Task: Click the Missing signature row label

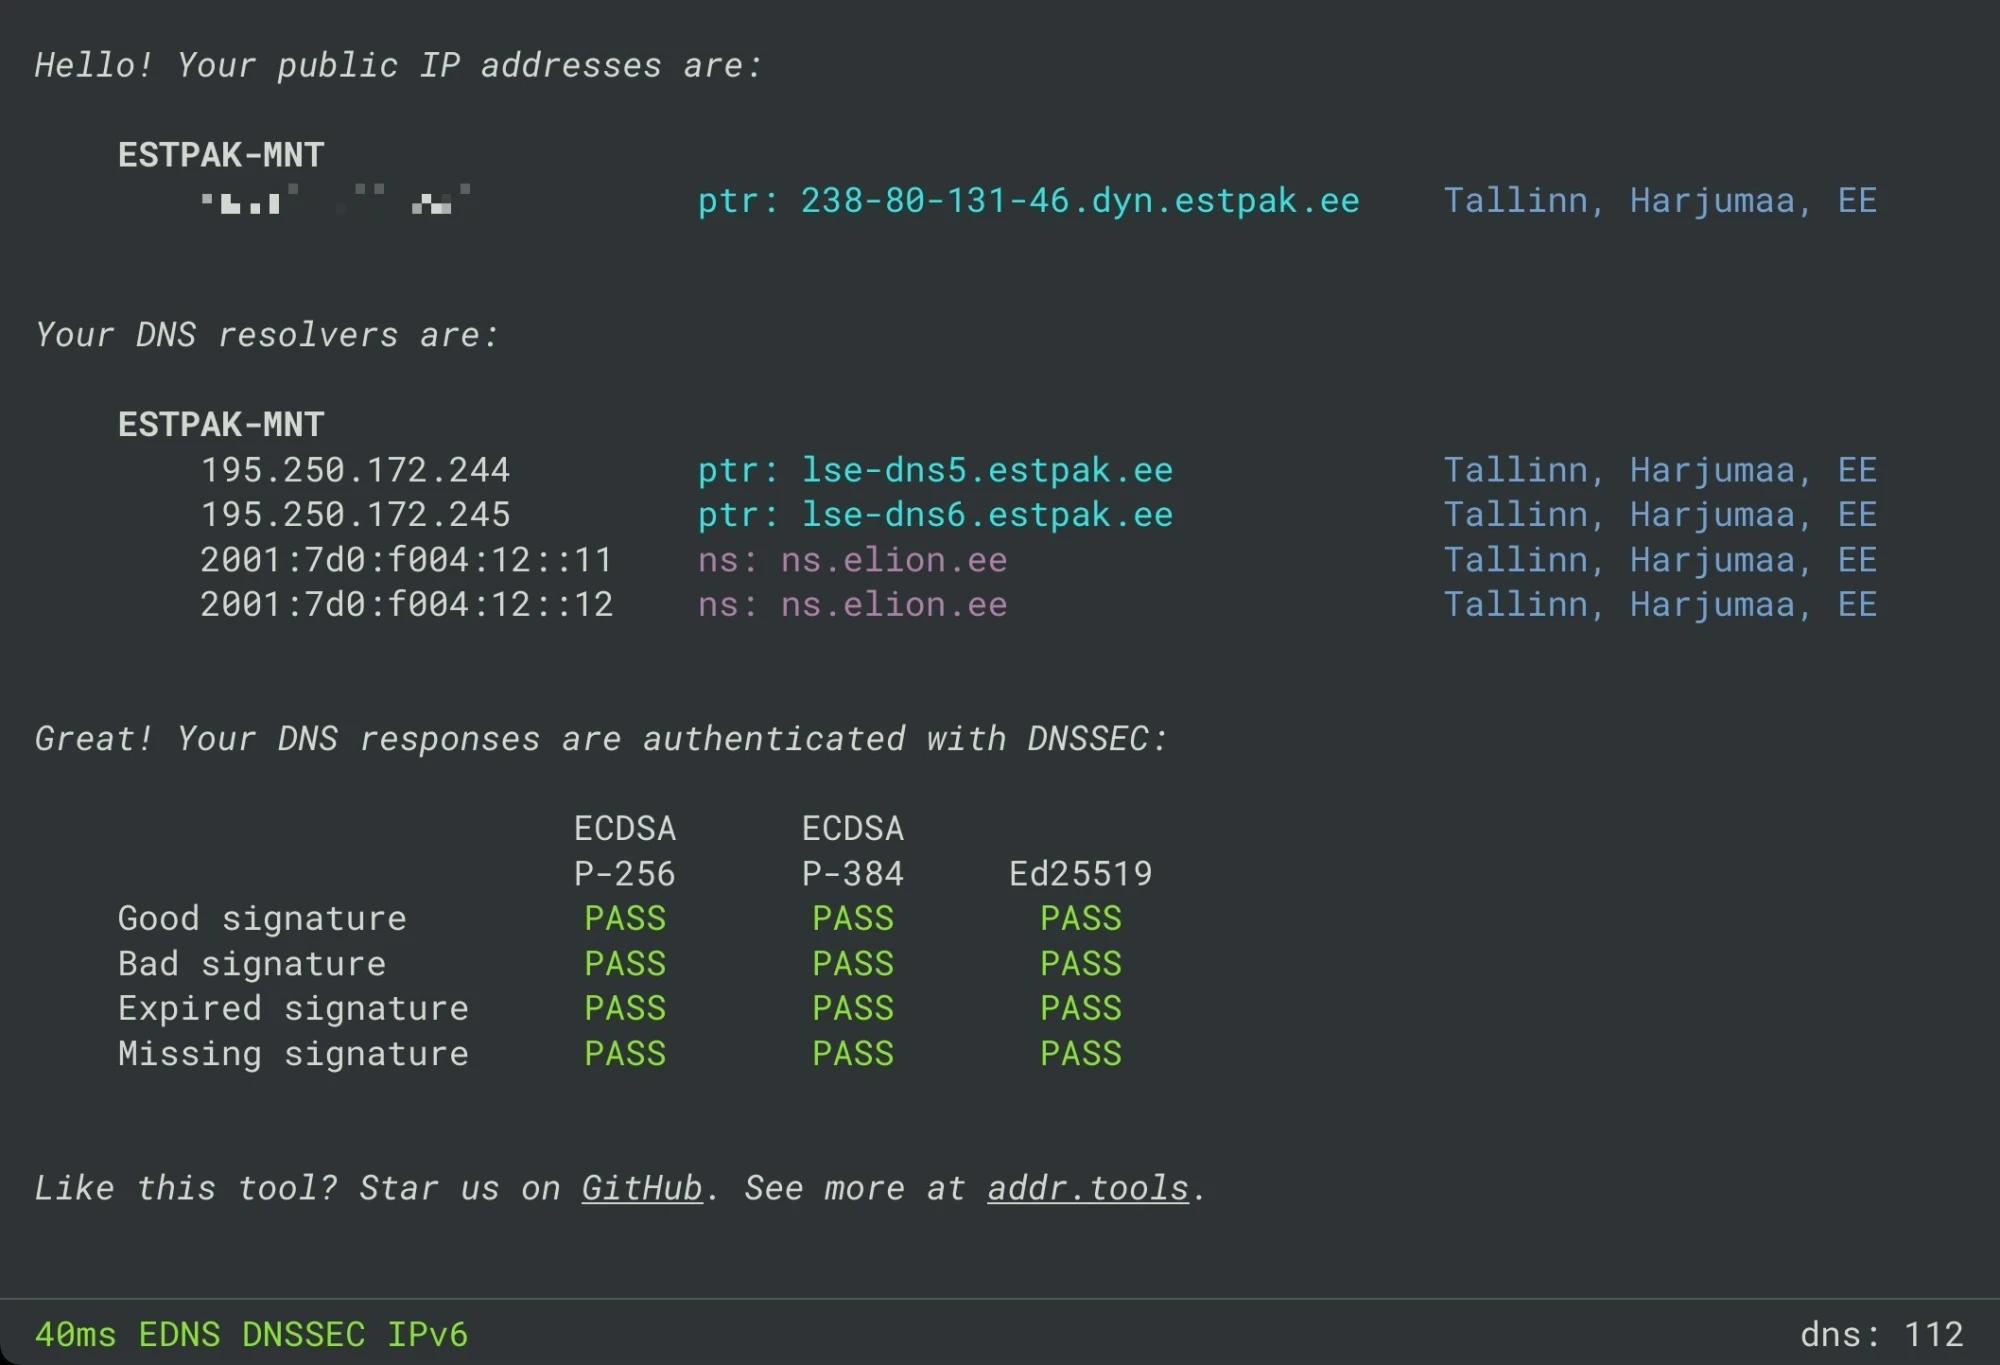Action: pos(293,1054)
